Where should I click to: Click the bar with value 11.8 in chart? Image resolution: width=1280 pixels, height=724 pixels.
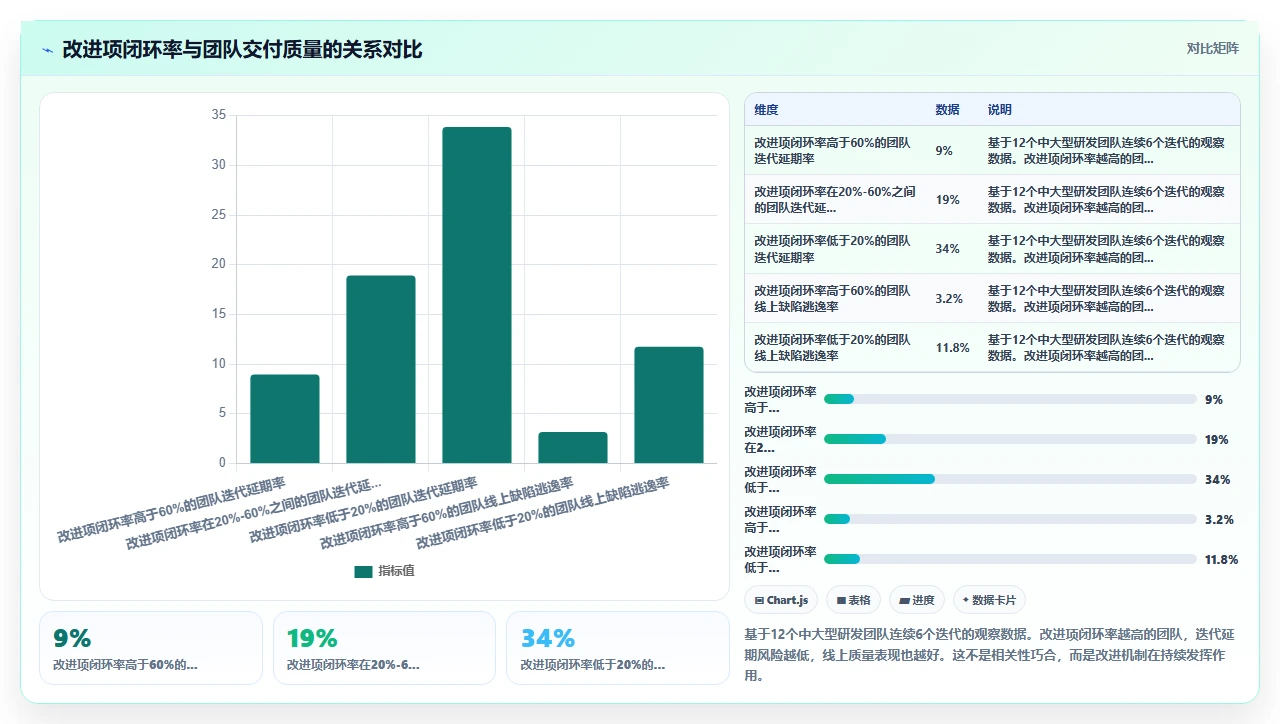point(669,405)
